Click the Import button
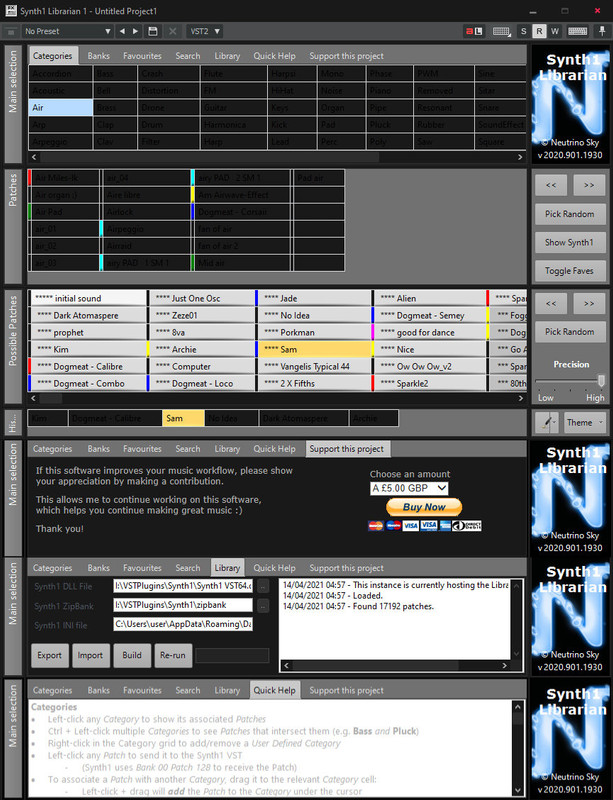 pyautogui.click(x=90, y=655)
